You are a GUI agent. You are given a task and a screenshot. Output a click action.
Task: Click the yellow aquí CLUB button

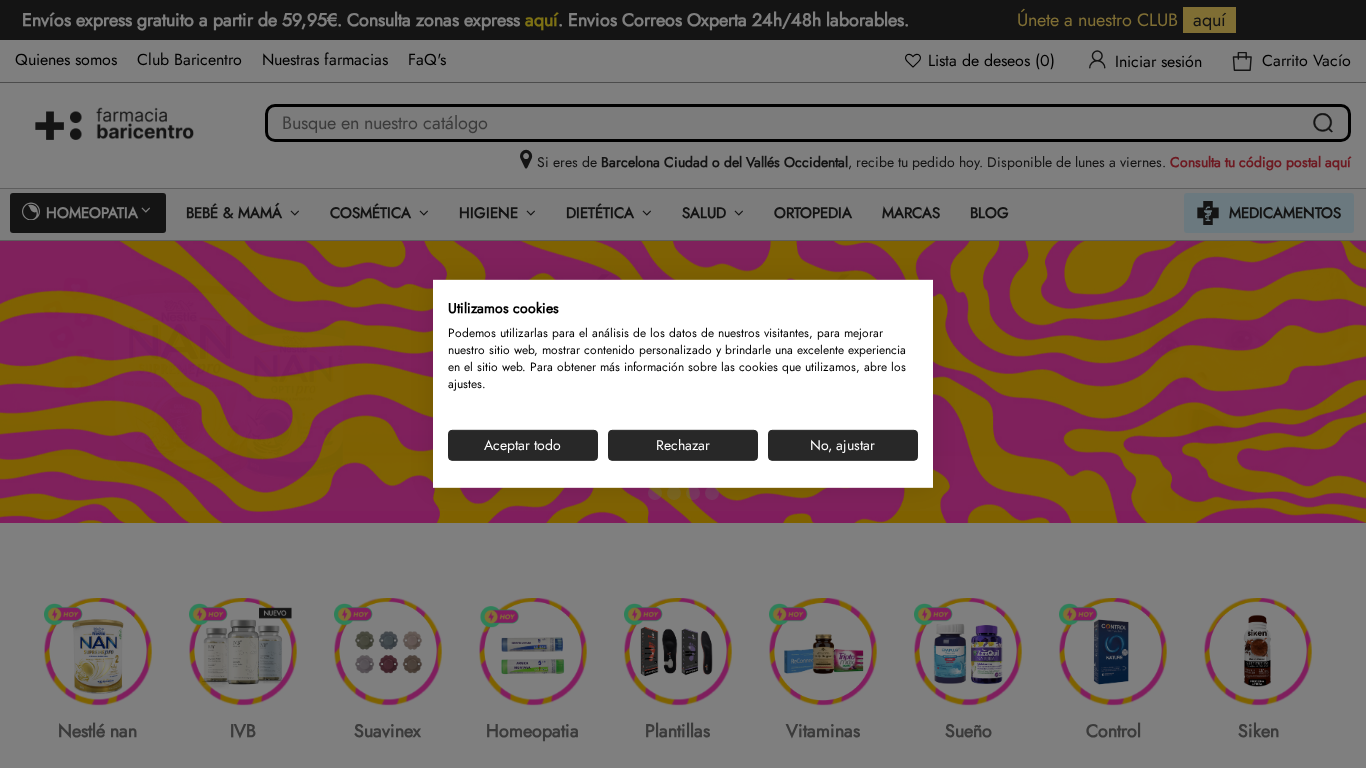[1209, 20]
